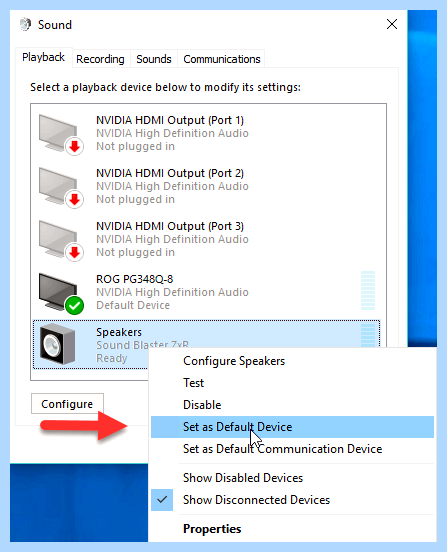Screen dimensions: 447x552
Task: Click the NVIDIA HDMI Output Port 3 monitor icon
Action: 61,240
